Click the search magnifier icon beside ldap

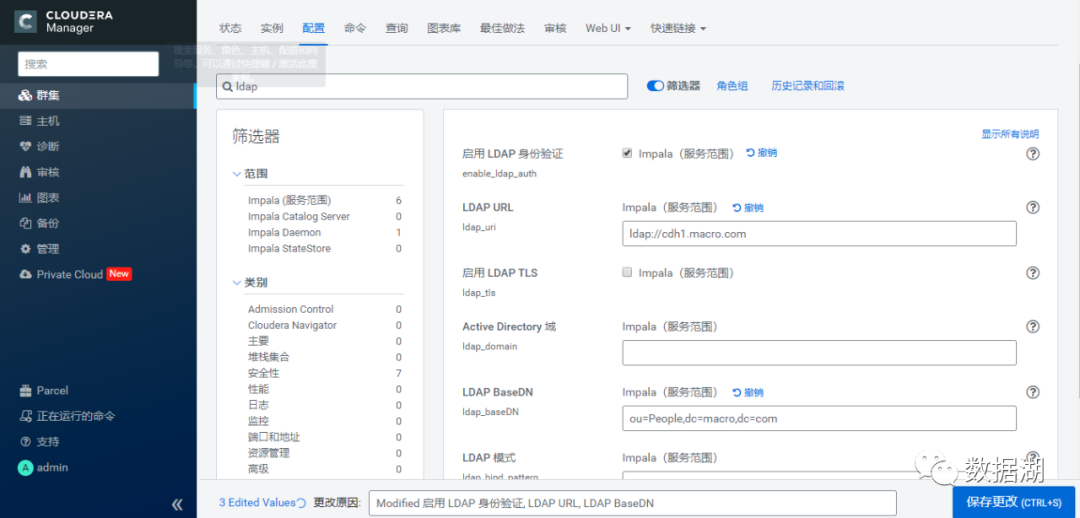point(227,87)
